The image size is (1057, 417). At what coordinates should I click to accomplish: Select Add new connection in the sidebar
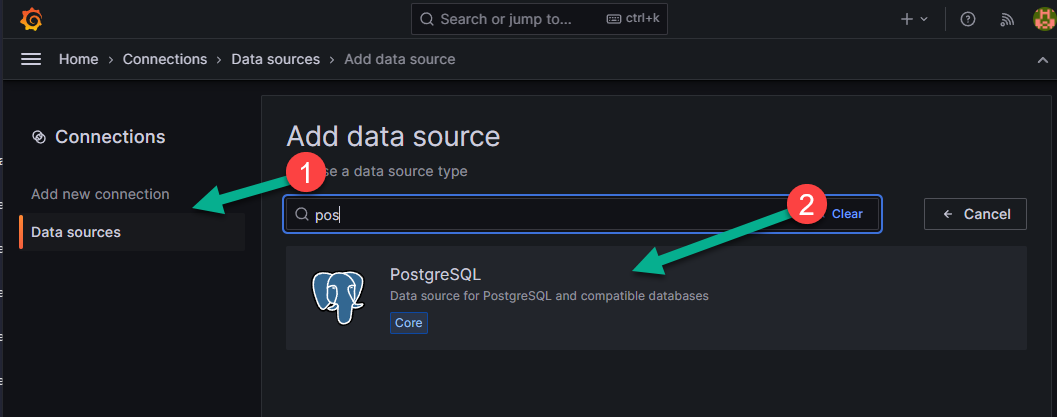100,194
